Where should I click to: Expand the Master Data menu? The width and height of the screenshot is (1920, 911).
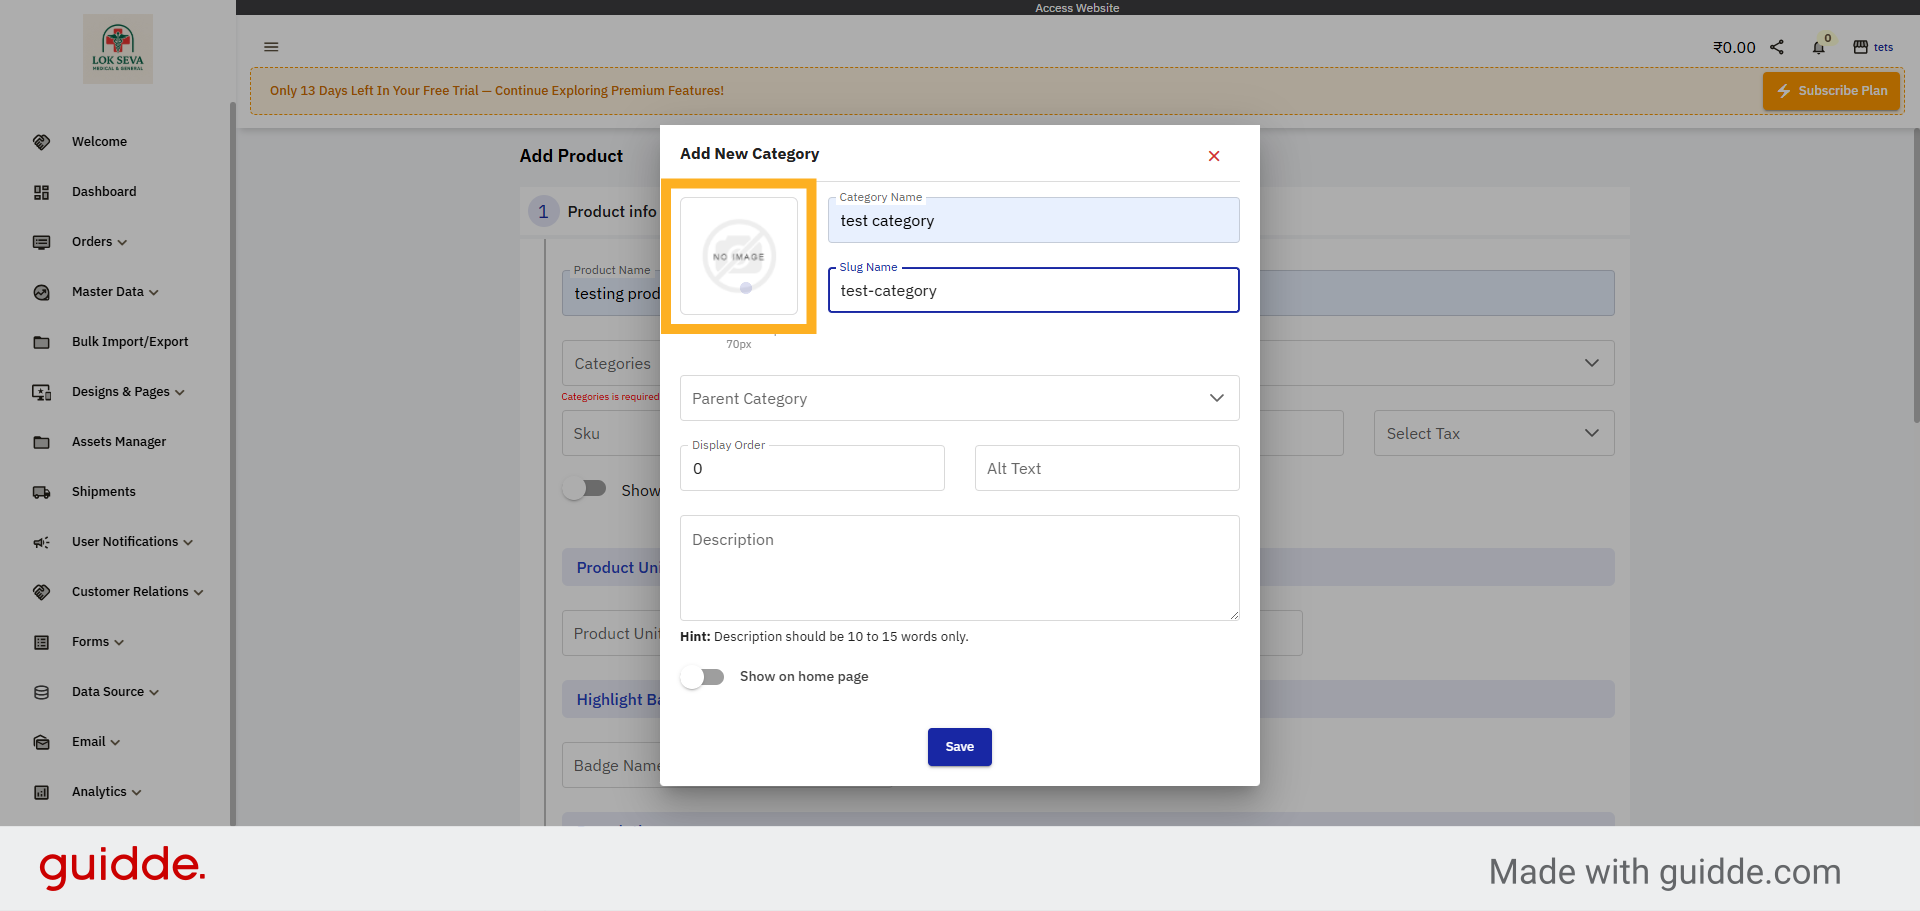[x=114, y=292]
